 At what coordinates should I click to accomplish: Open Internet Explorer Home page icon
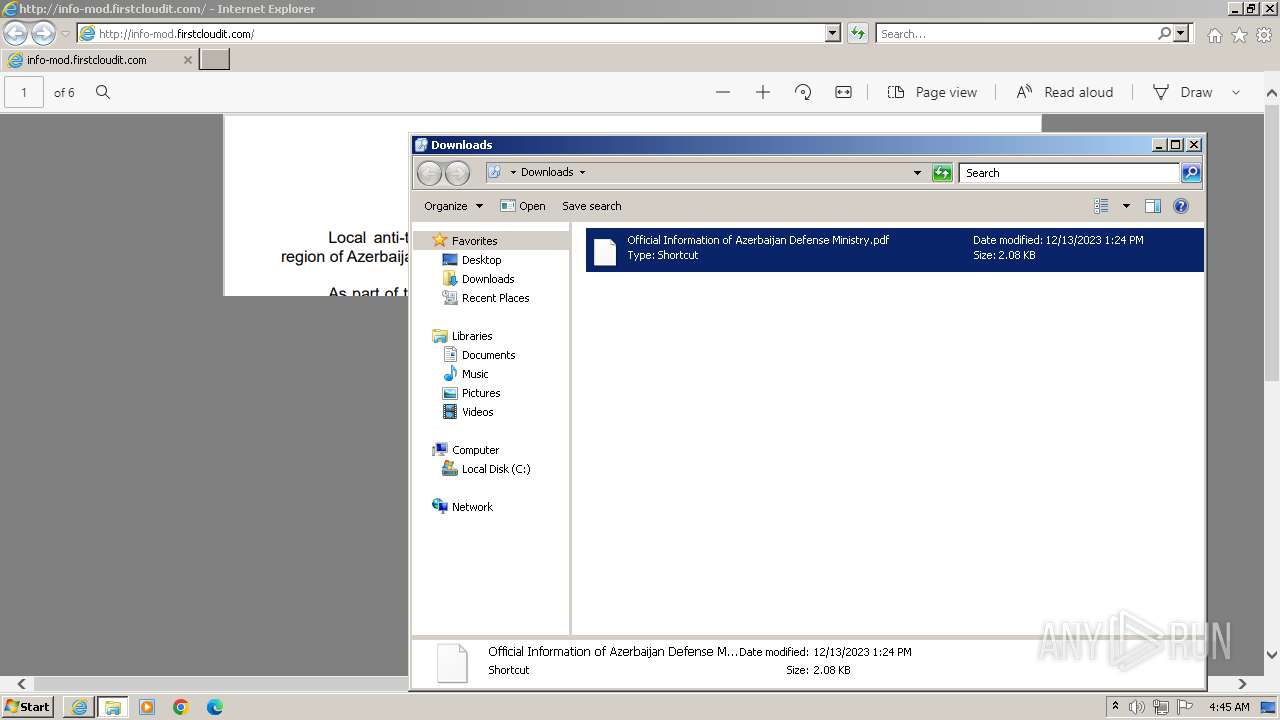(x=1214, y=35)
